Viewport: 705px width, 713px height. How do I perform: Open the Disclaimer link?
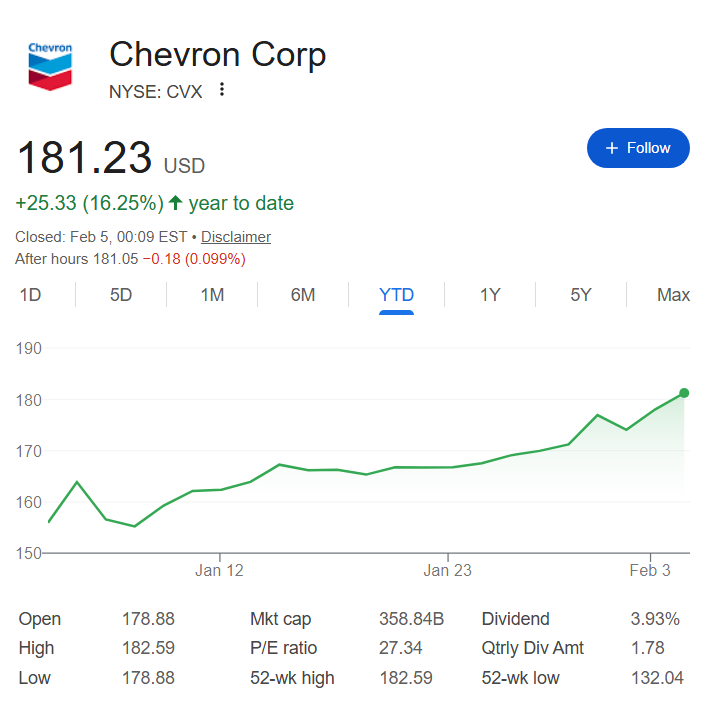(236, 237)
